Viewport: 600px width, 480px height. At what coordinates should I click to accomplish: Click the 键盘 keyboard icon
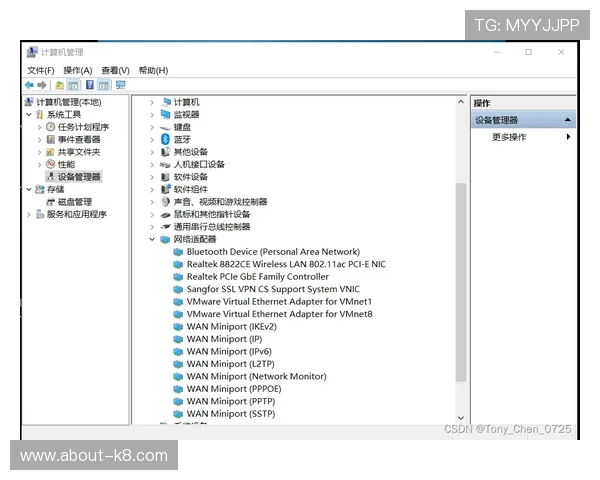click(165, 127)
